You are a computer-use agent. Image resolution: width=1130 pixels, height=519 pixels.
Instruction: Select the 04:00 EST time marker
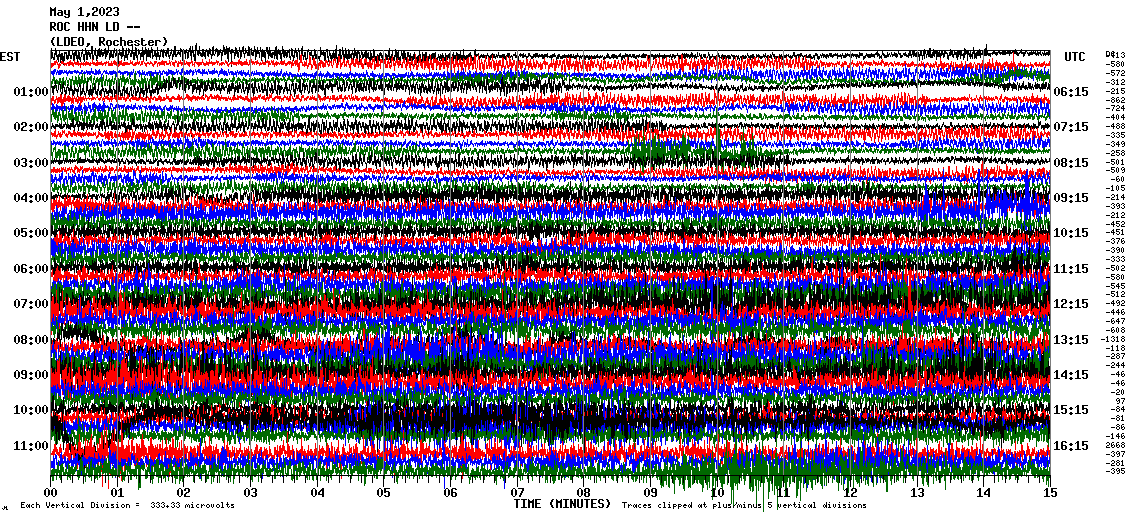click(31, 198)
